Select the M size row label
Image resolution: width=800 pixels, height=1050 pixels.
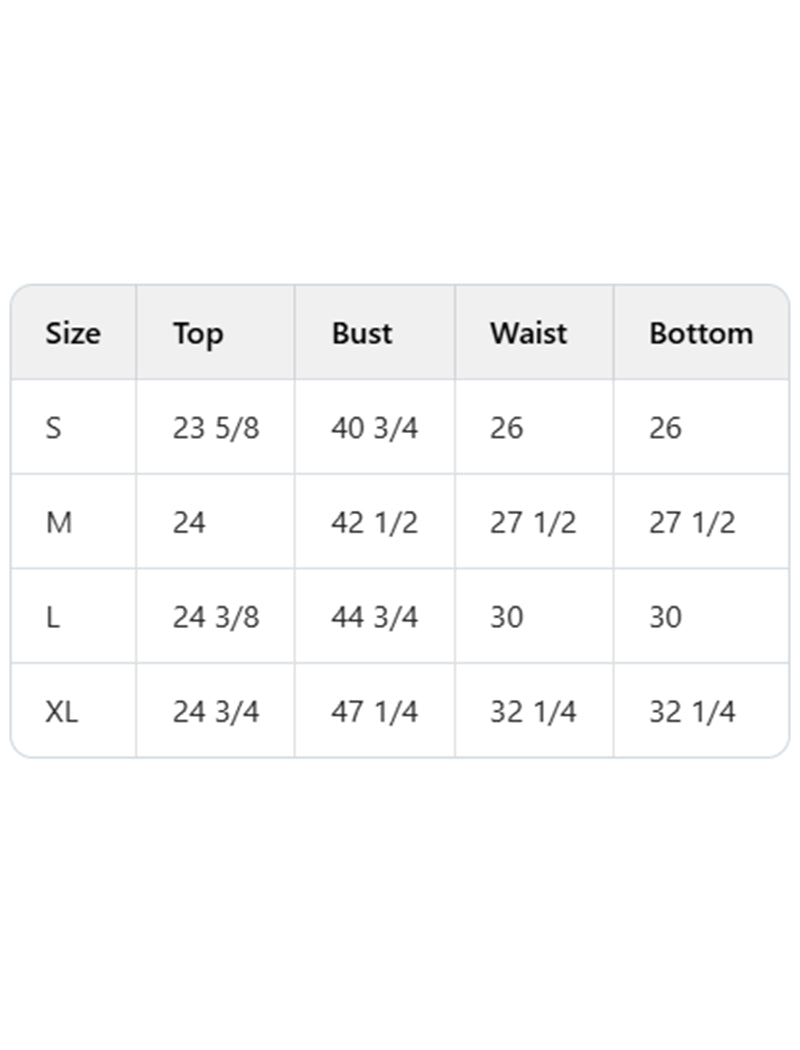(59, 522)
